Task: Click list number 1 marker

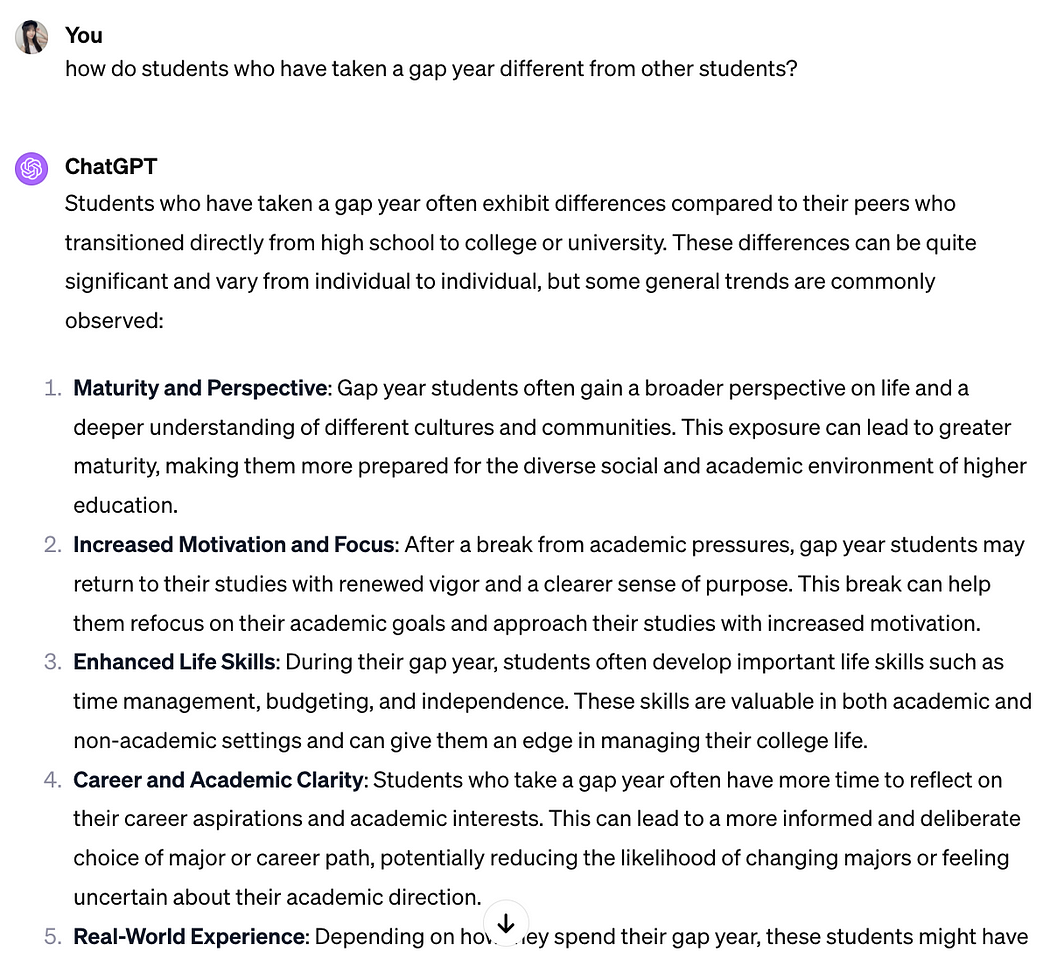Action: point(53,388)
